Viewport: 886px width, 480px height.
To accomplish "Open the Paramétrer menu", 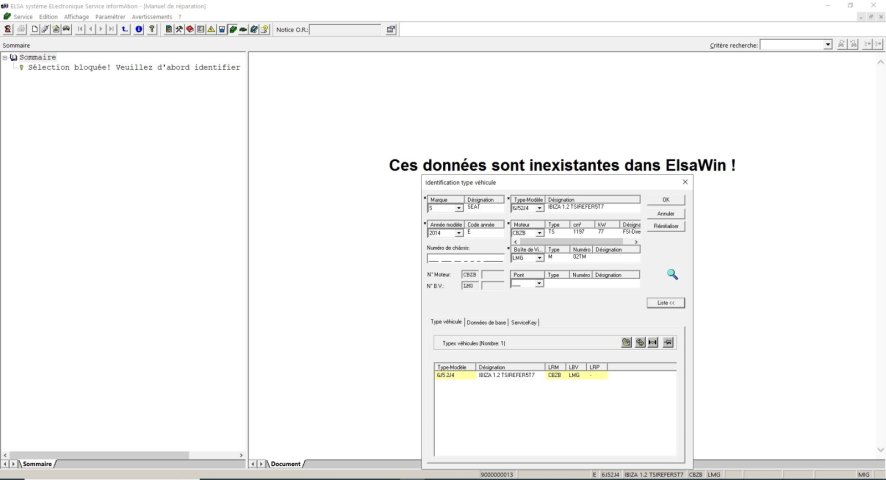I will coord(110,17).
